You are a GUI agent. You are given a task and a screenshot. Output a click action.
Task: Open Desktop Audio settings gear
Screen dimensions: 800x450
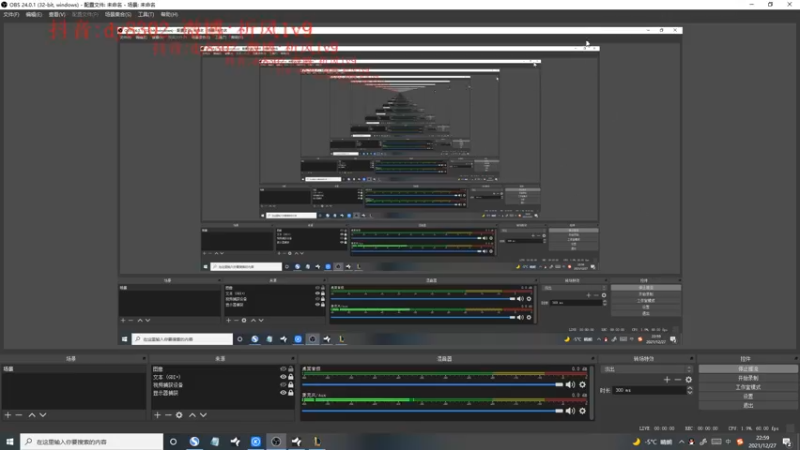tap(582, 385)
